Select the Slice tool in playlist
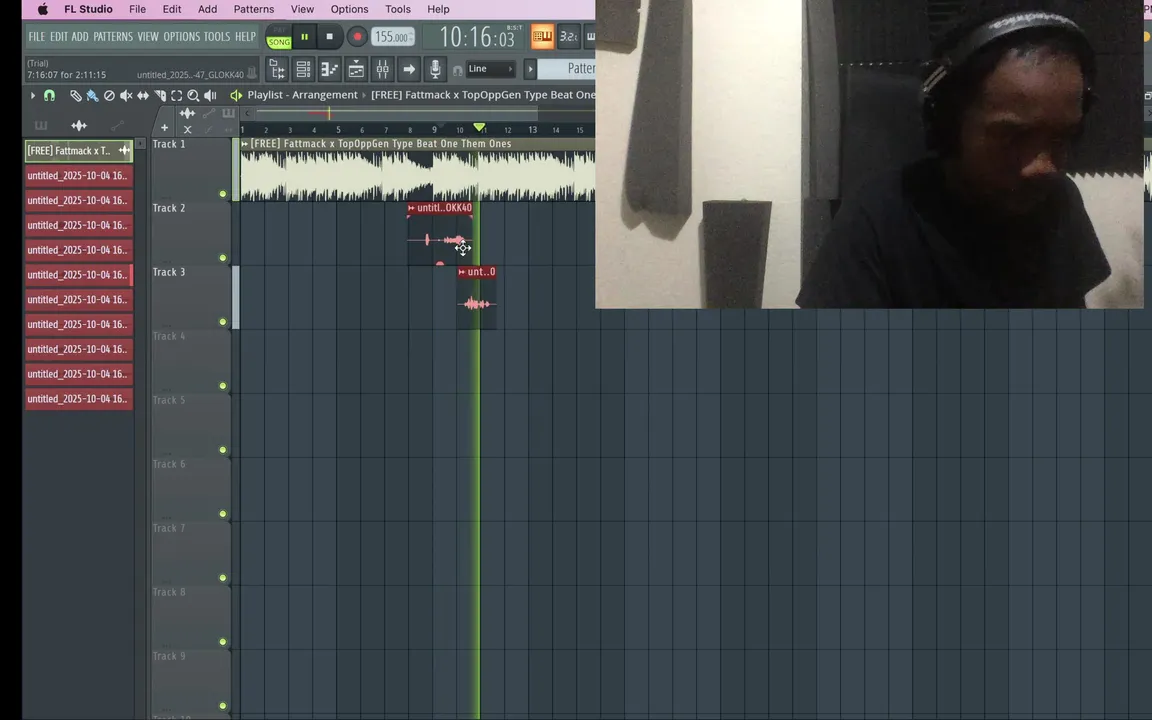Screen dimensions: 1152x720 point(160,96)
